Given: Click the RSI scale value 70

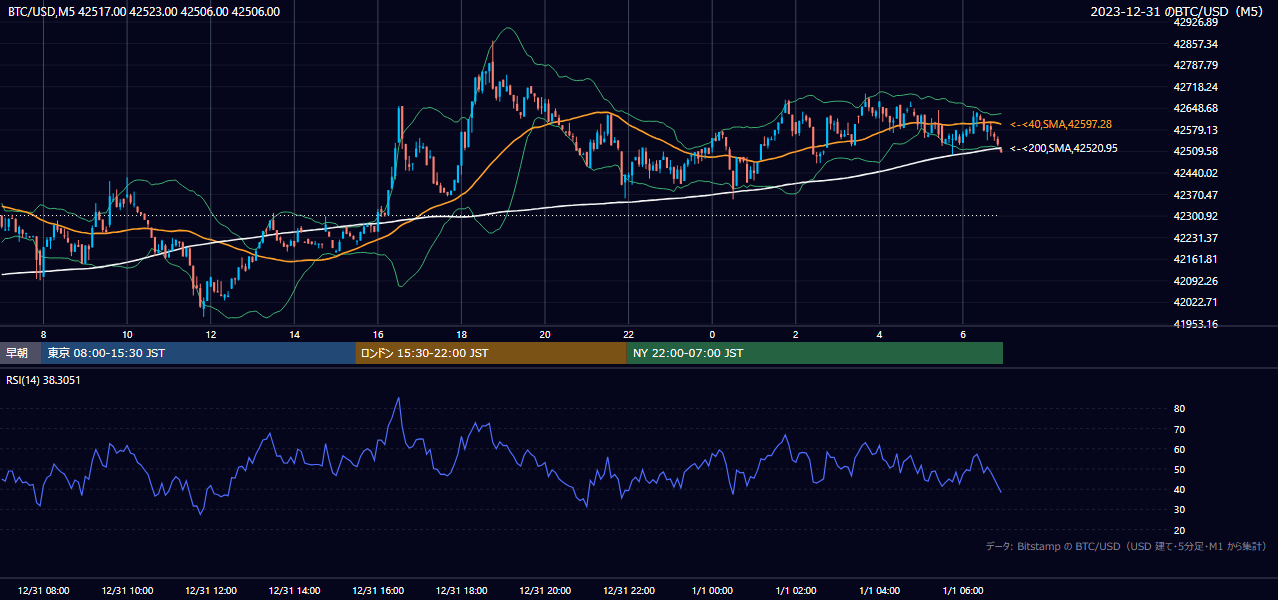Looking at the screenshot, I should click(1180, 429).
